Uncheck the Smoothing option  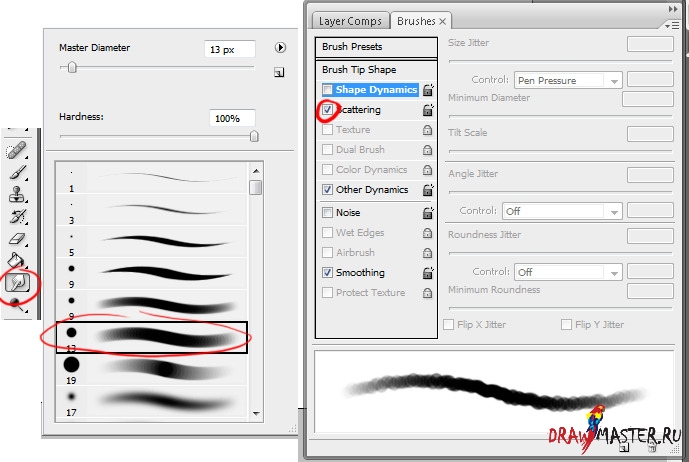tap(327, 273)
